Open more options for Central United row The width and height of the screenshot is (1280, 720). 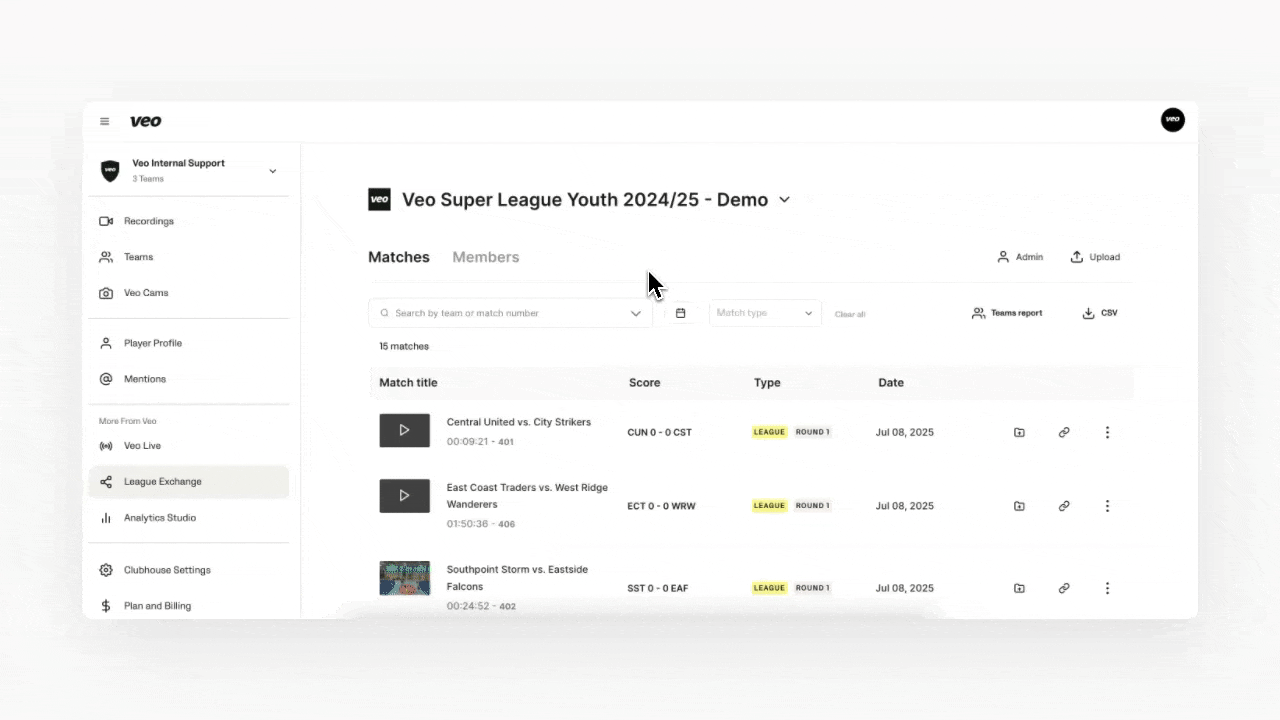click(x=1107, y=433)
